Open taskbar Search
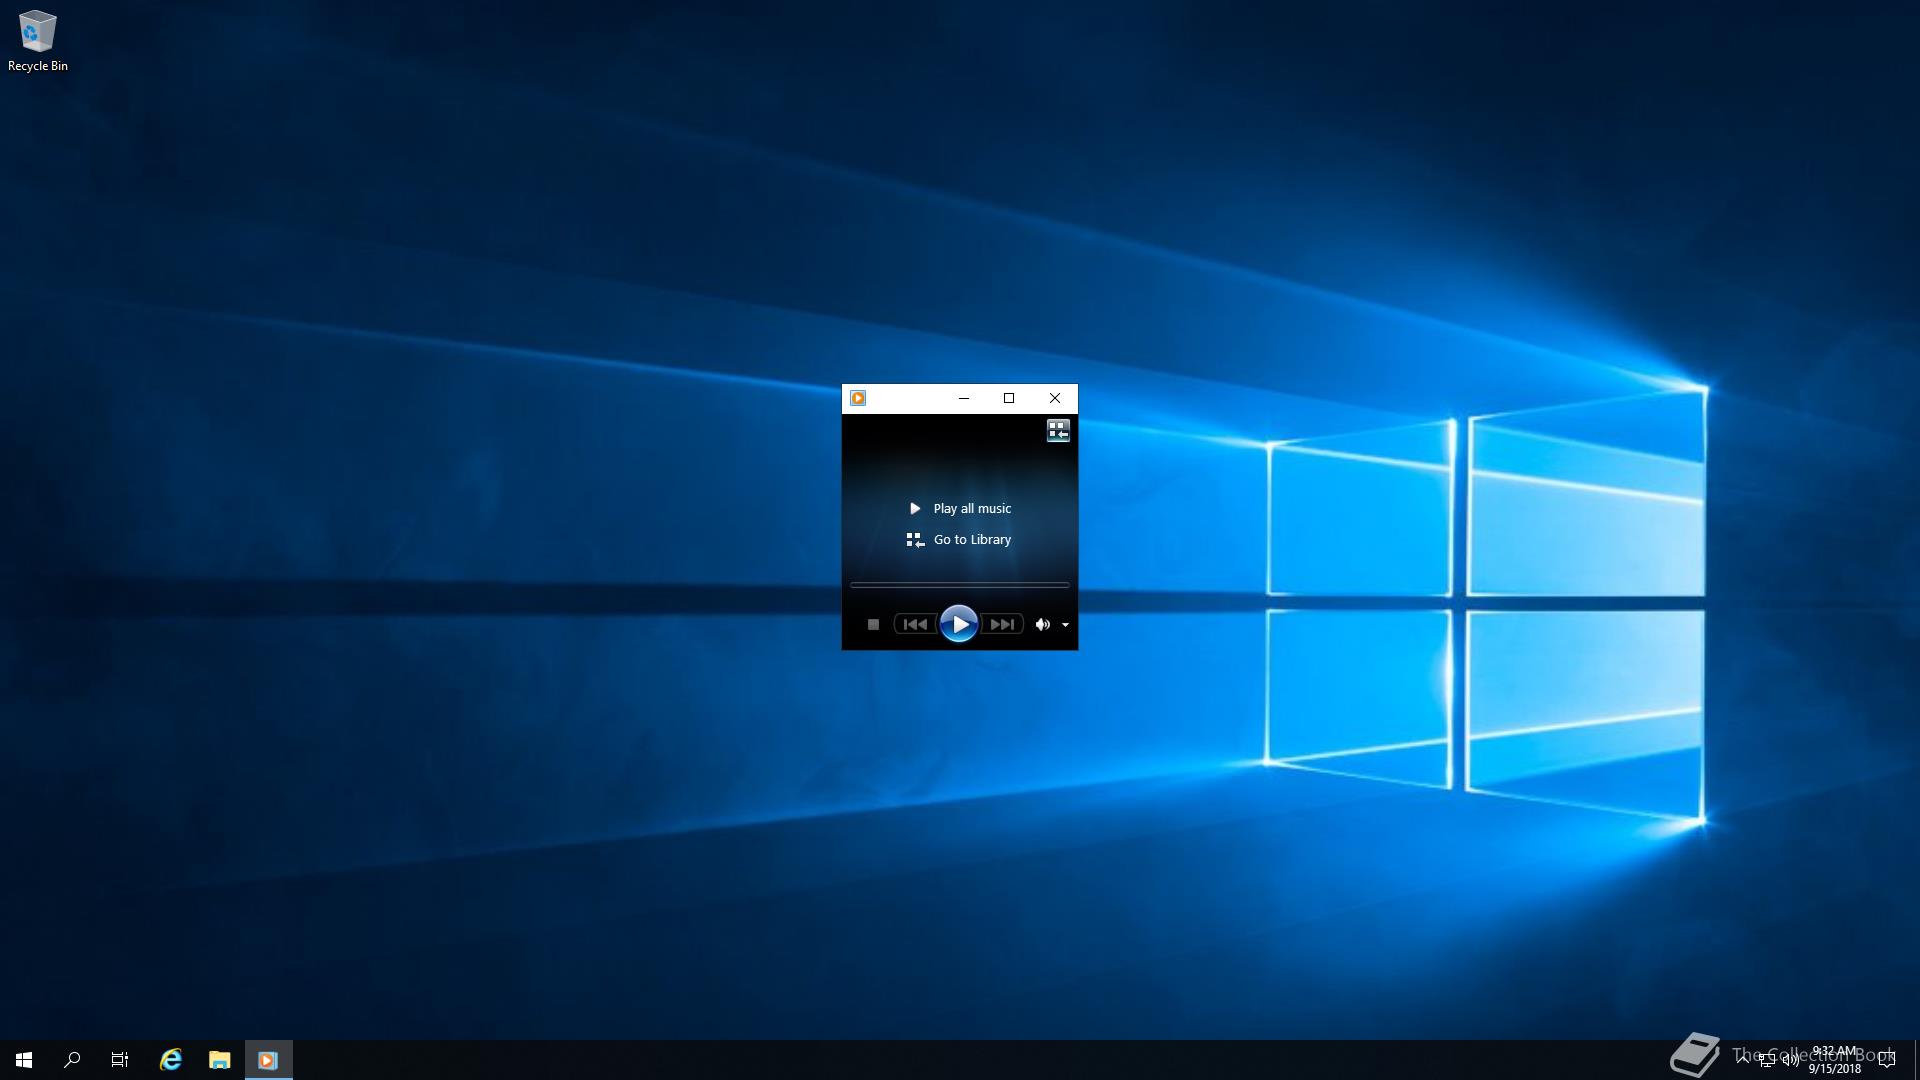This screenshot has width=1920, height=1080. 72,1060
